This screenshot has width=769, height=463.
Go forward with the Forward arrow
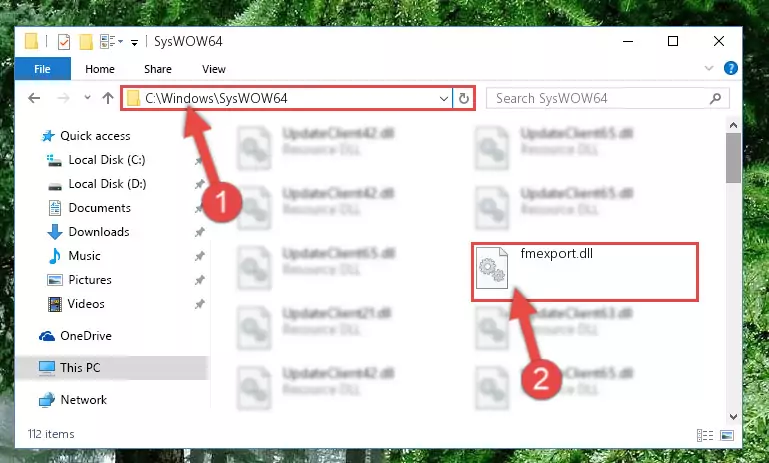[63, 98]
